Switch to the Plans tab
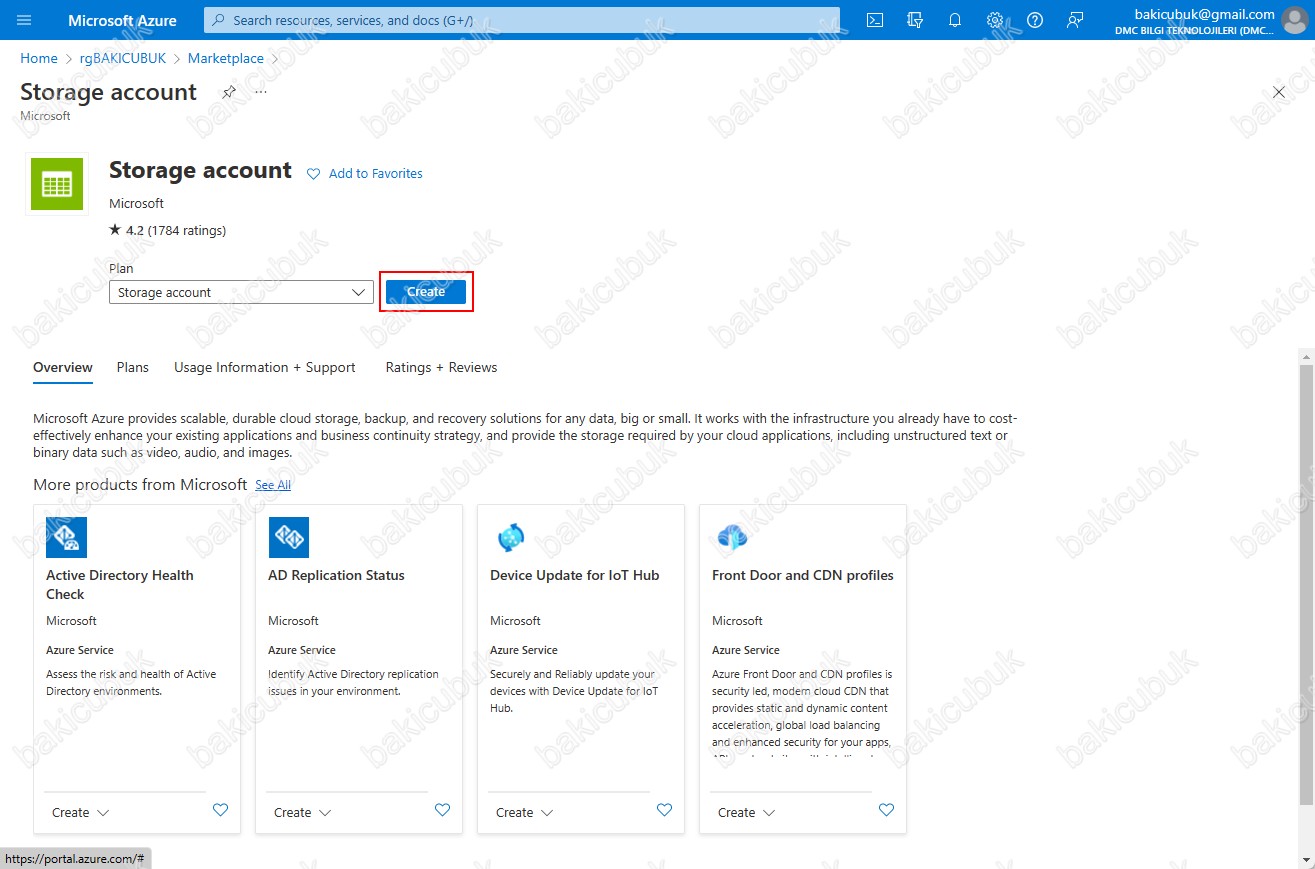The height and width of the screenshot is (869, 1315). click(132, 368)
